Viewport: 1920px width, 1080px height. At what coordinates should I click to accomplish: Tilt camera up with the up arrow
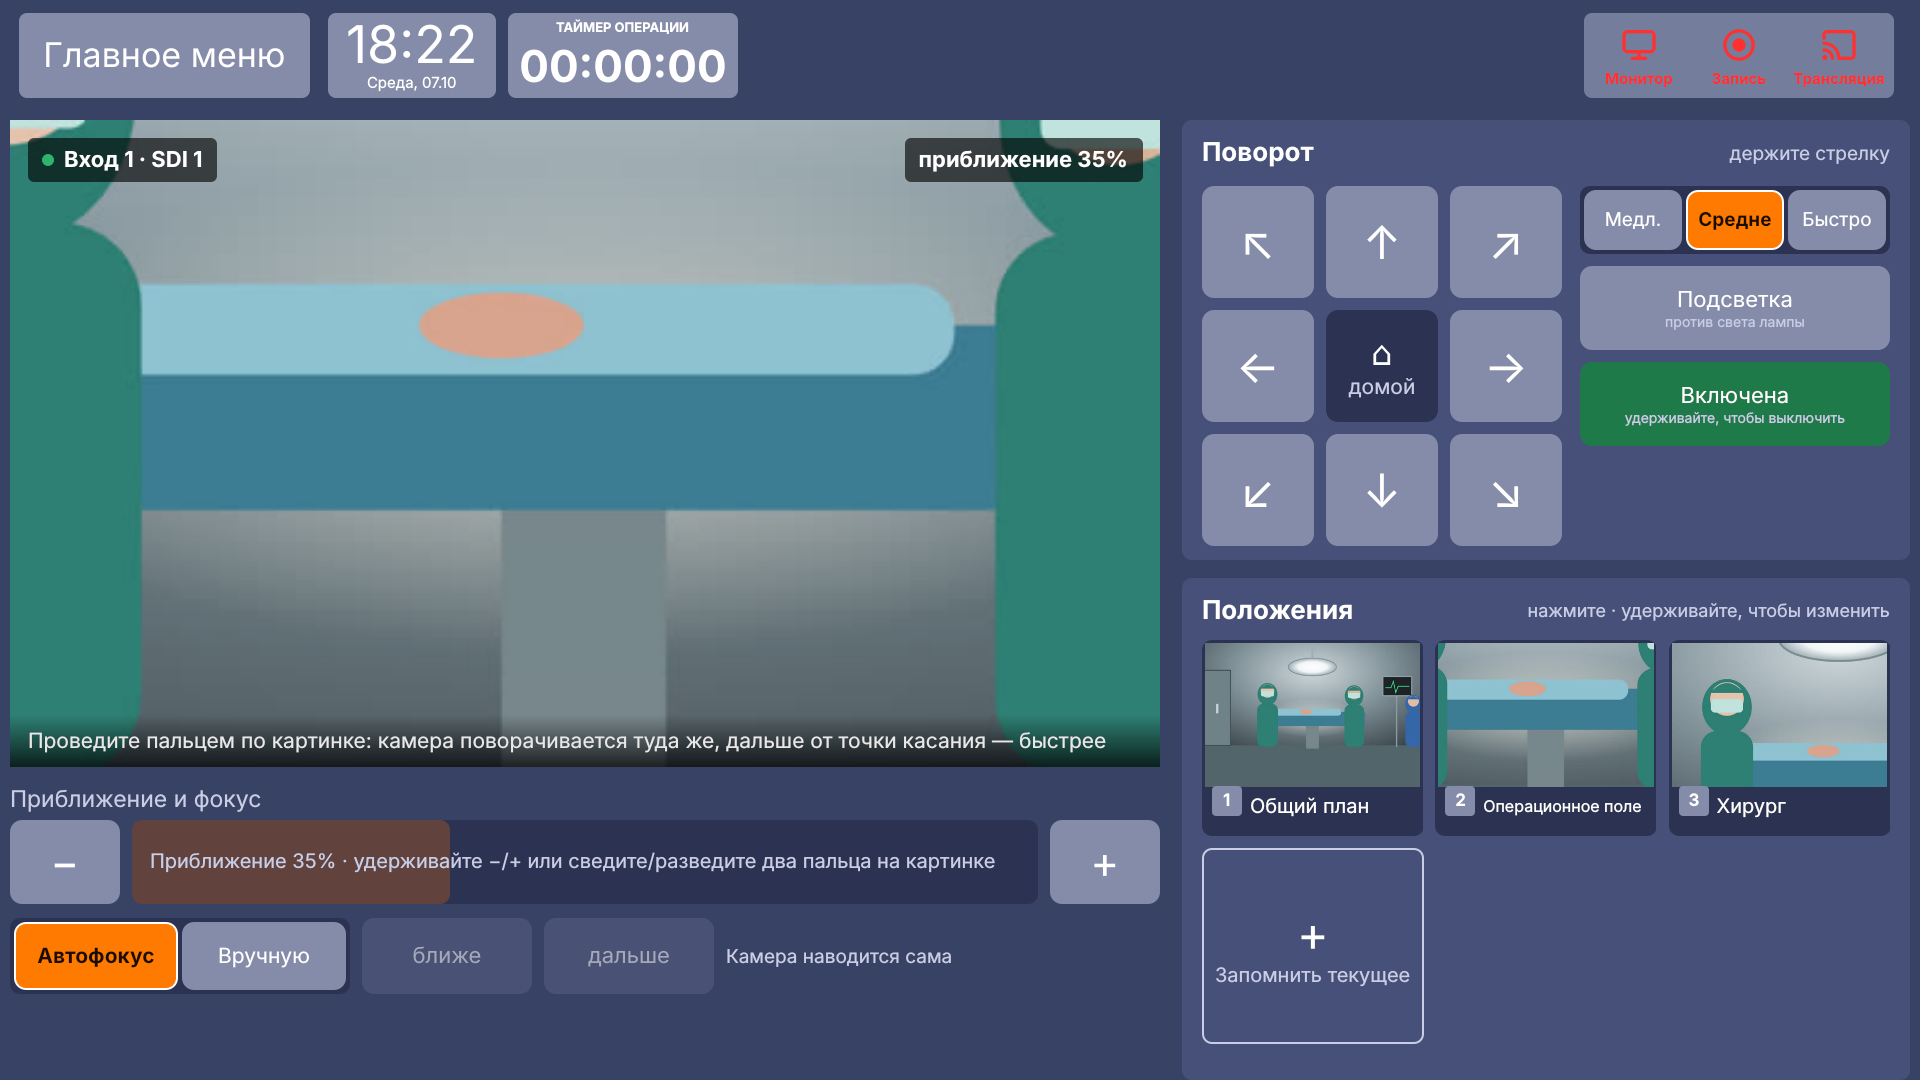(1381, 242)
